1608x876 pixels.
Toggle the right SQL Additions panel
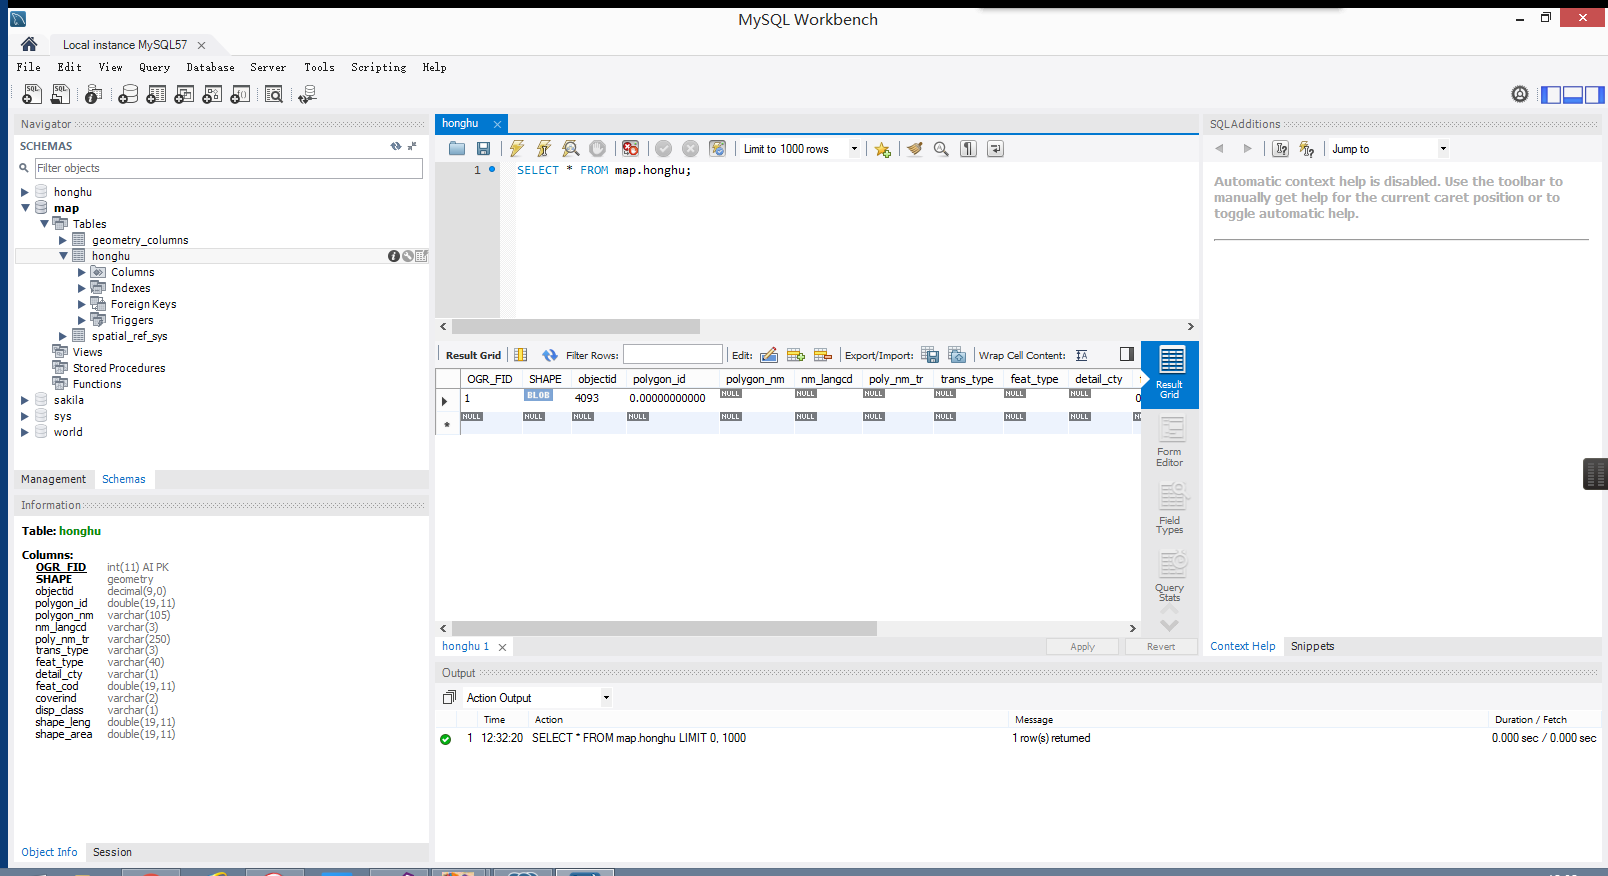1595,95
